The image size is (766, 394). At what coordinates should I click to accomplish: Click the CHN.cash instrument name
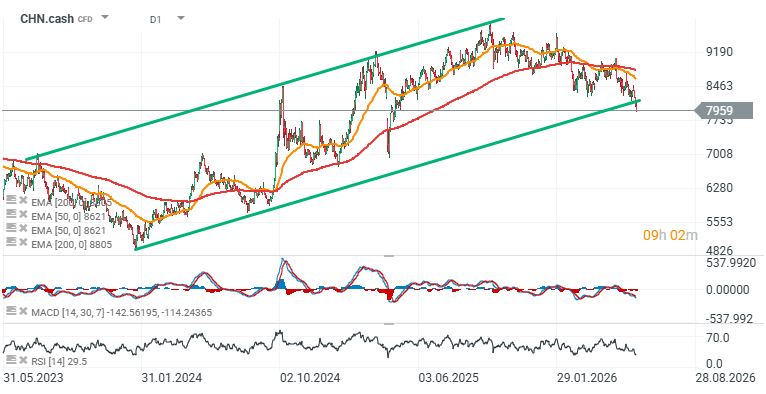pyautogui.click(x=47, y=19)
